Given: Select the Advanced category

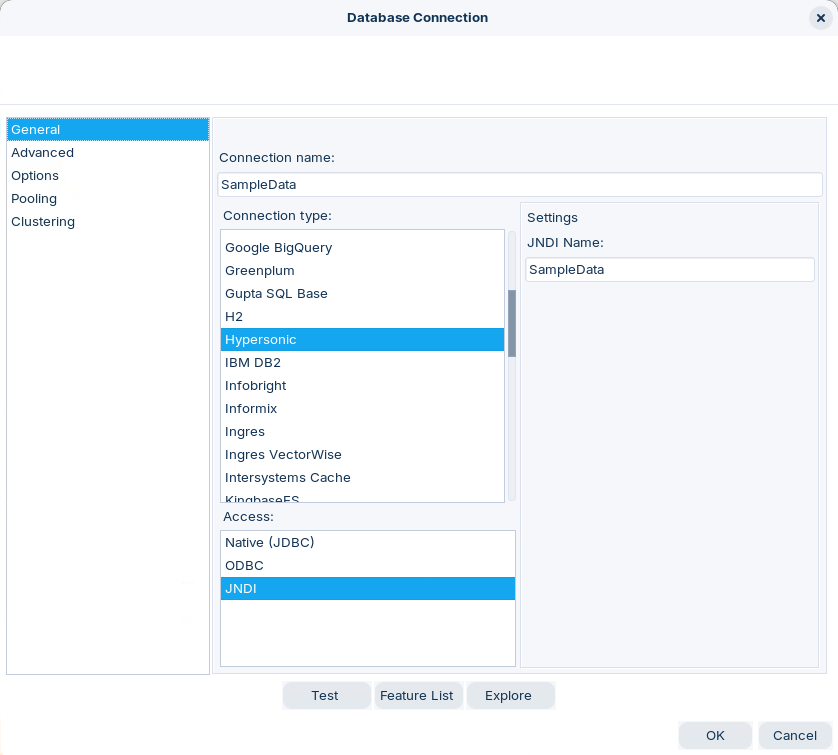Looking at the screenshot, I should 43,153.
